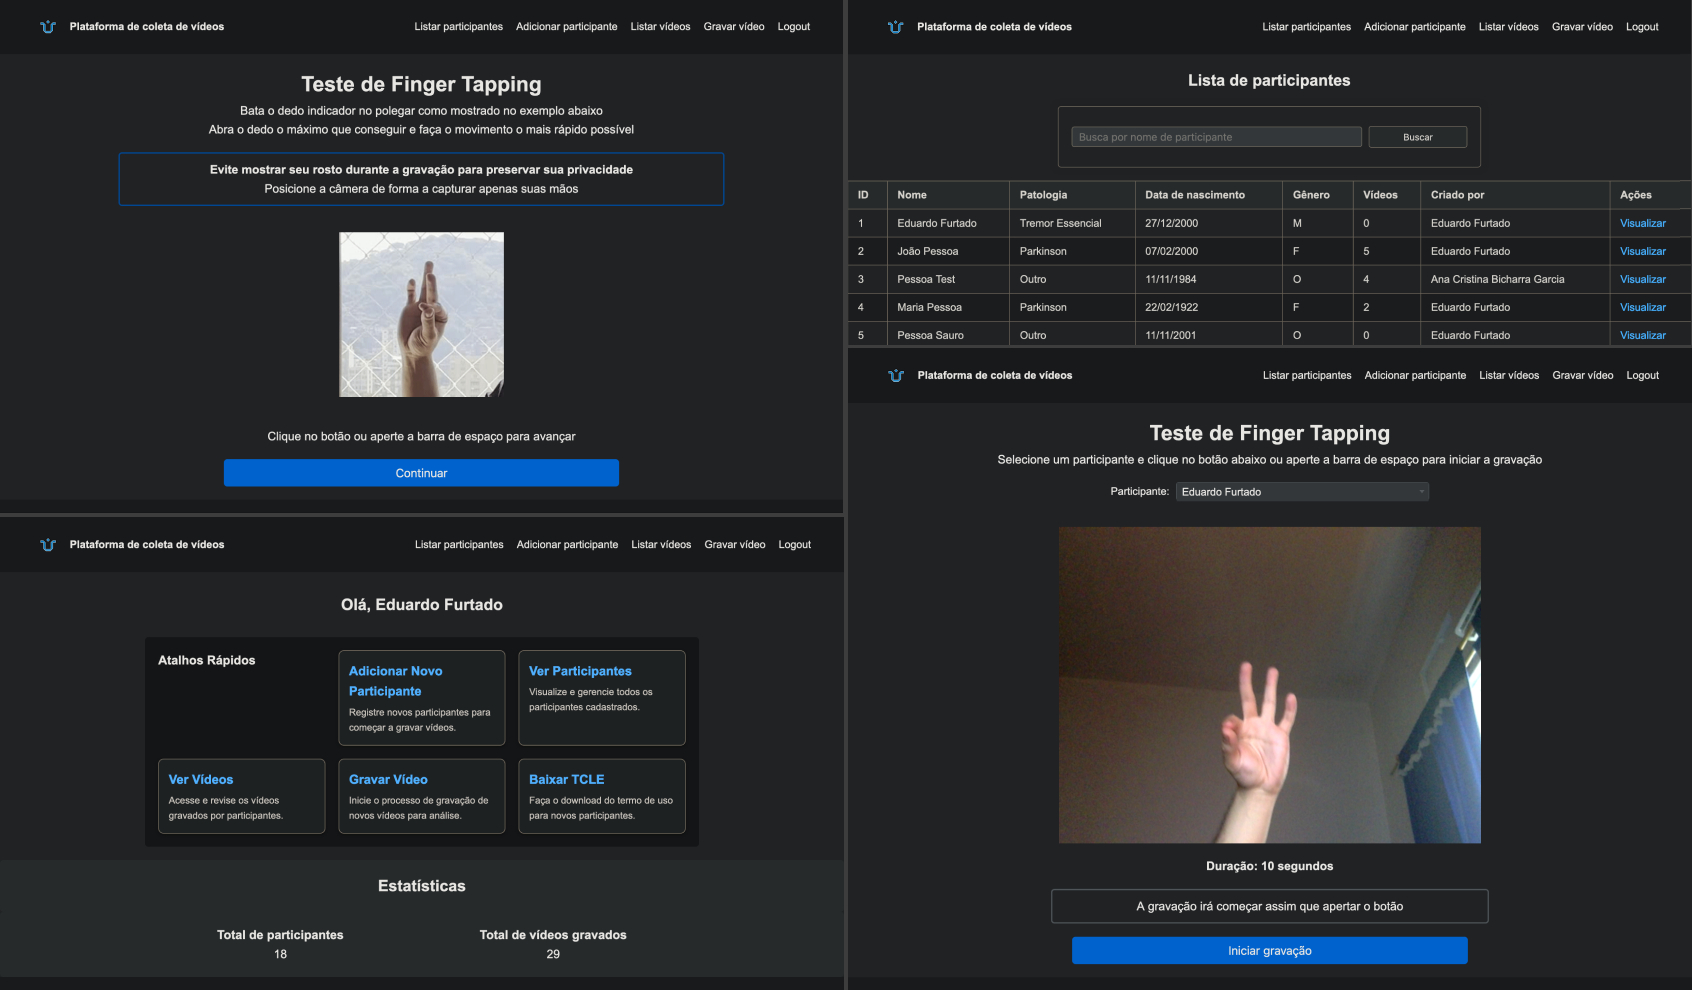
Task: Click the A gravação irá começar status box
Action: [1270, 906]
